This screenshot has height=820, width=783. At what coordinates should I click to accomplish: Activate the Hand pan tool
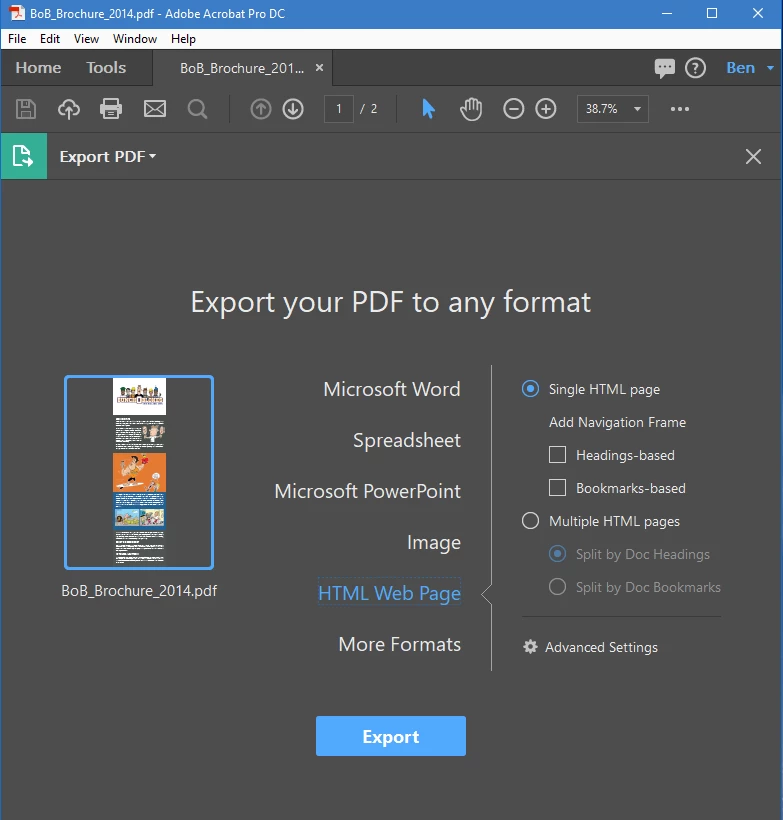pos(471,109)
